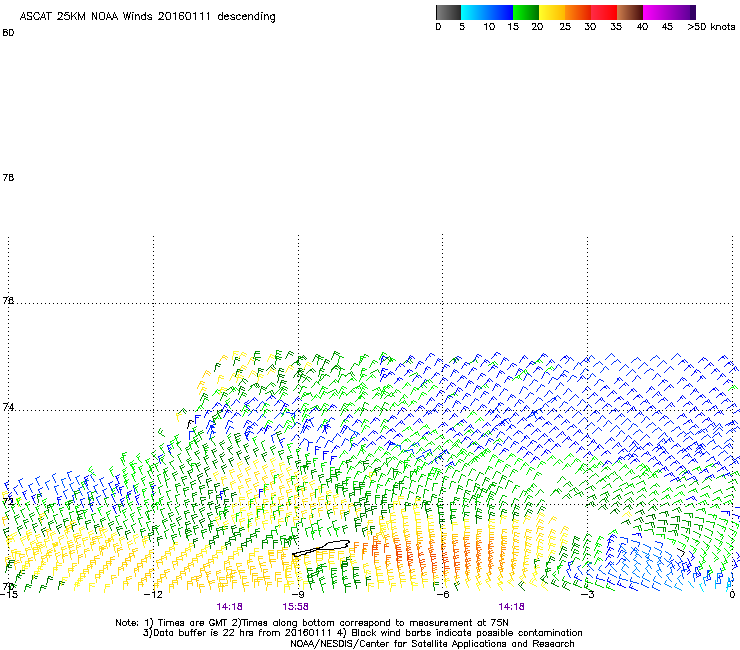Click the '>50 knots' legend label

click(711, 27)
